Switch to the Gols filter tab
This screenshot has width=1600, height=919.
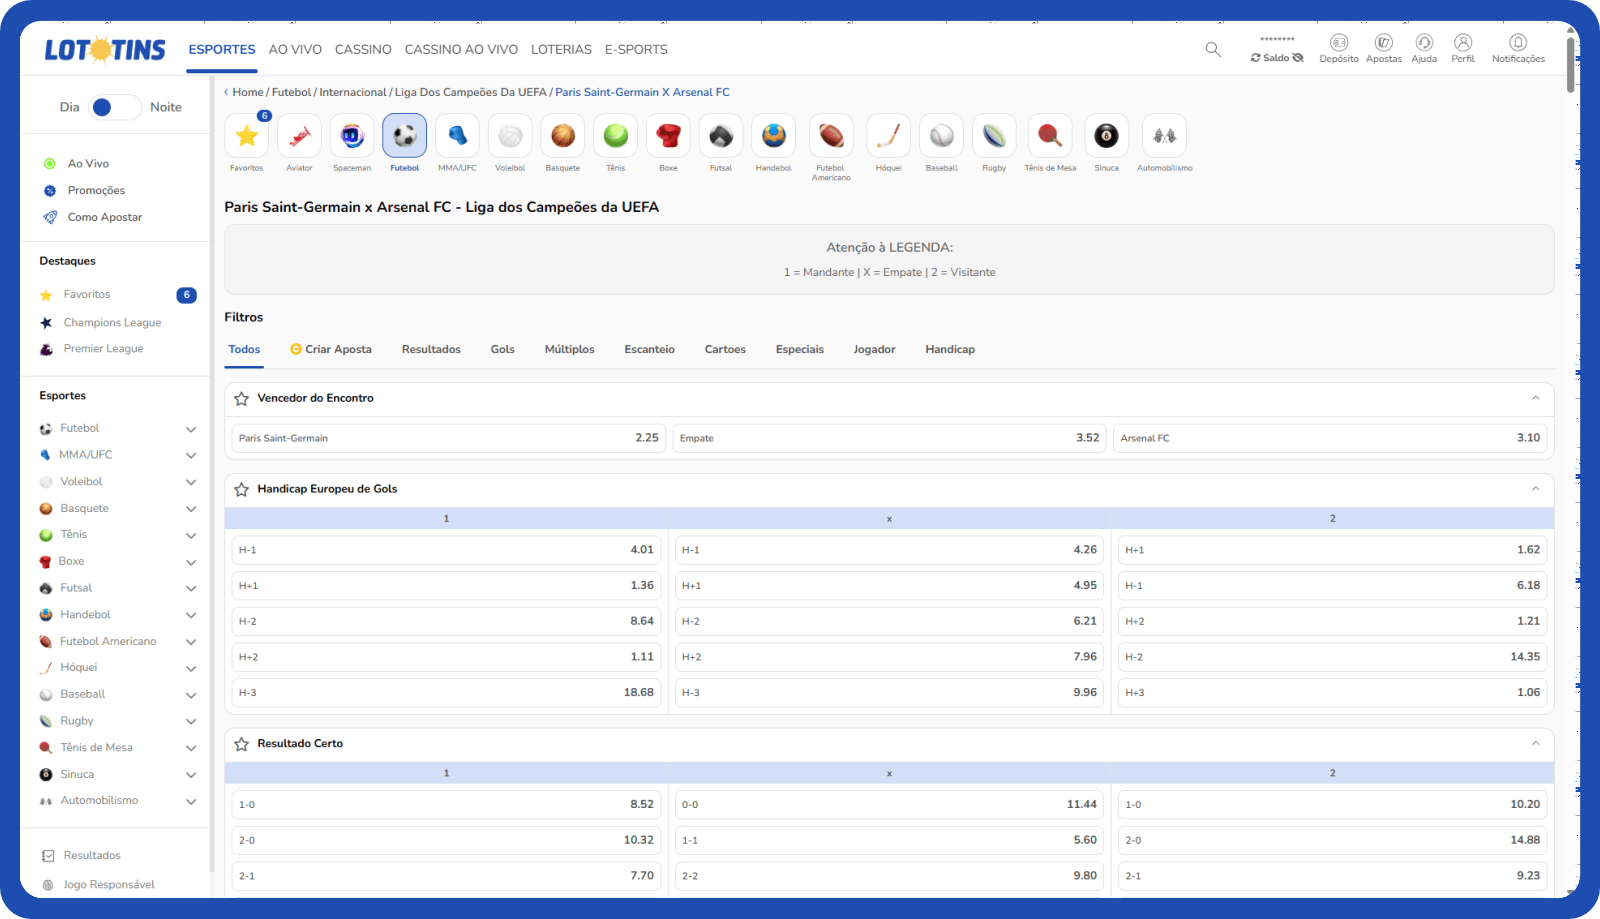(x=503, y=349)
